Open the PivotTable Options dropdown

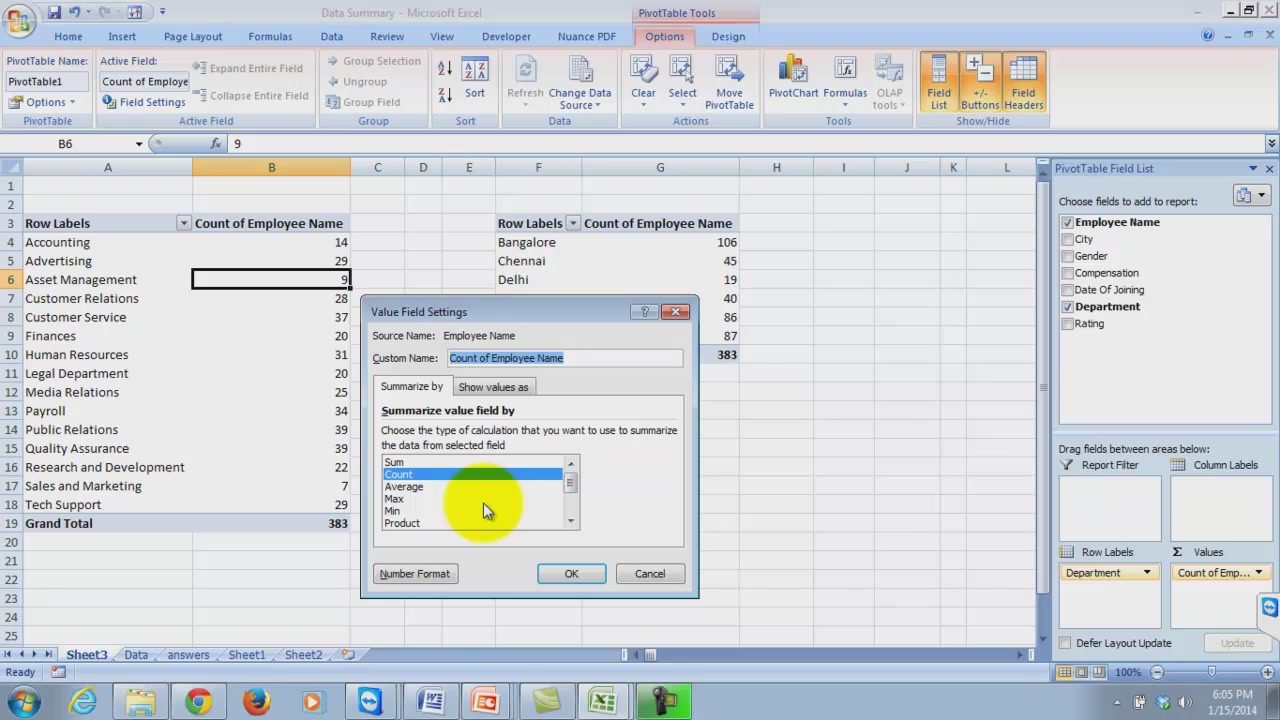coord(42,102)
